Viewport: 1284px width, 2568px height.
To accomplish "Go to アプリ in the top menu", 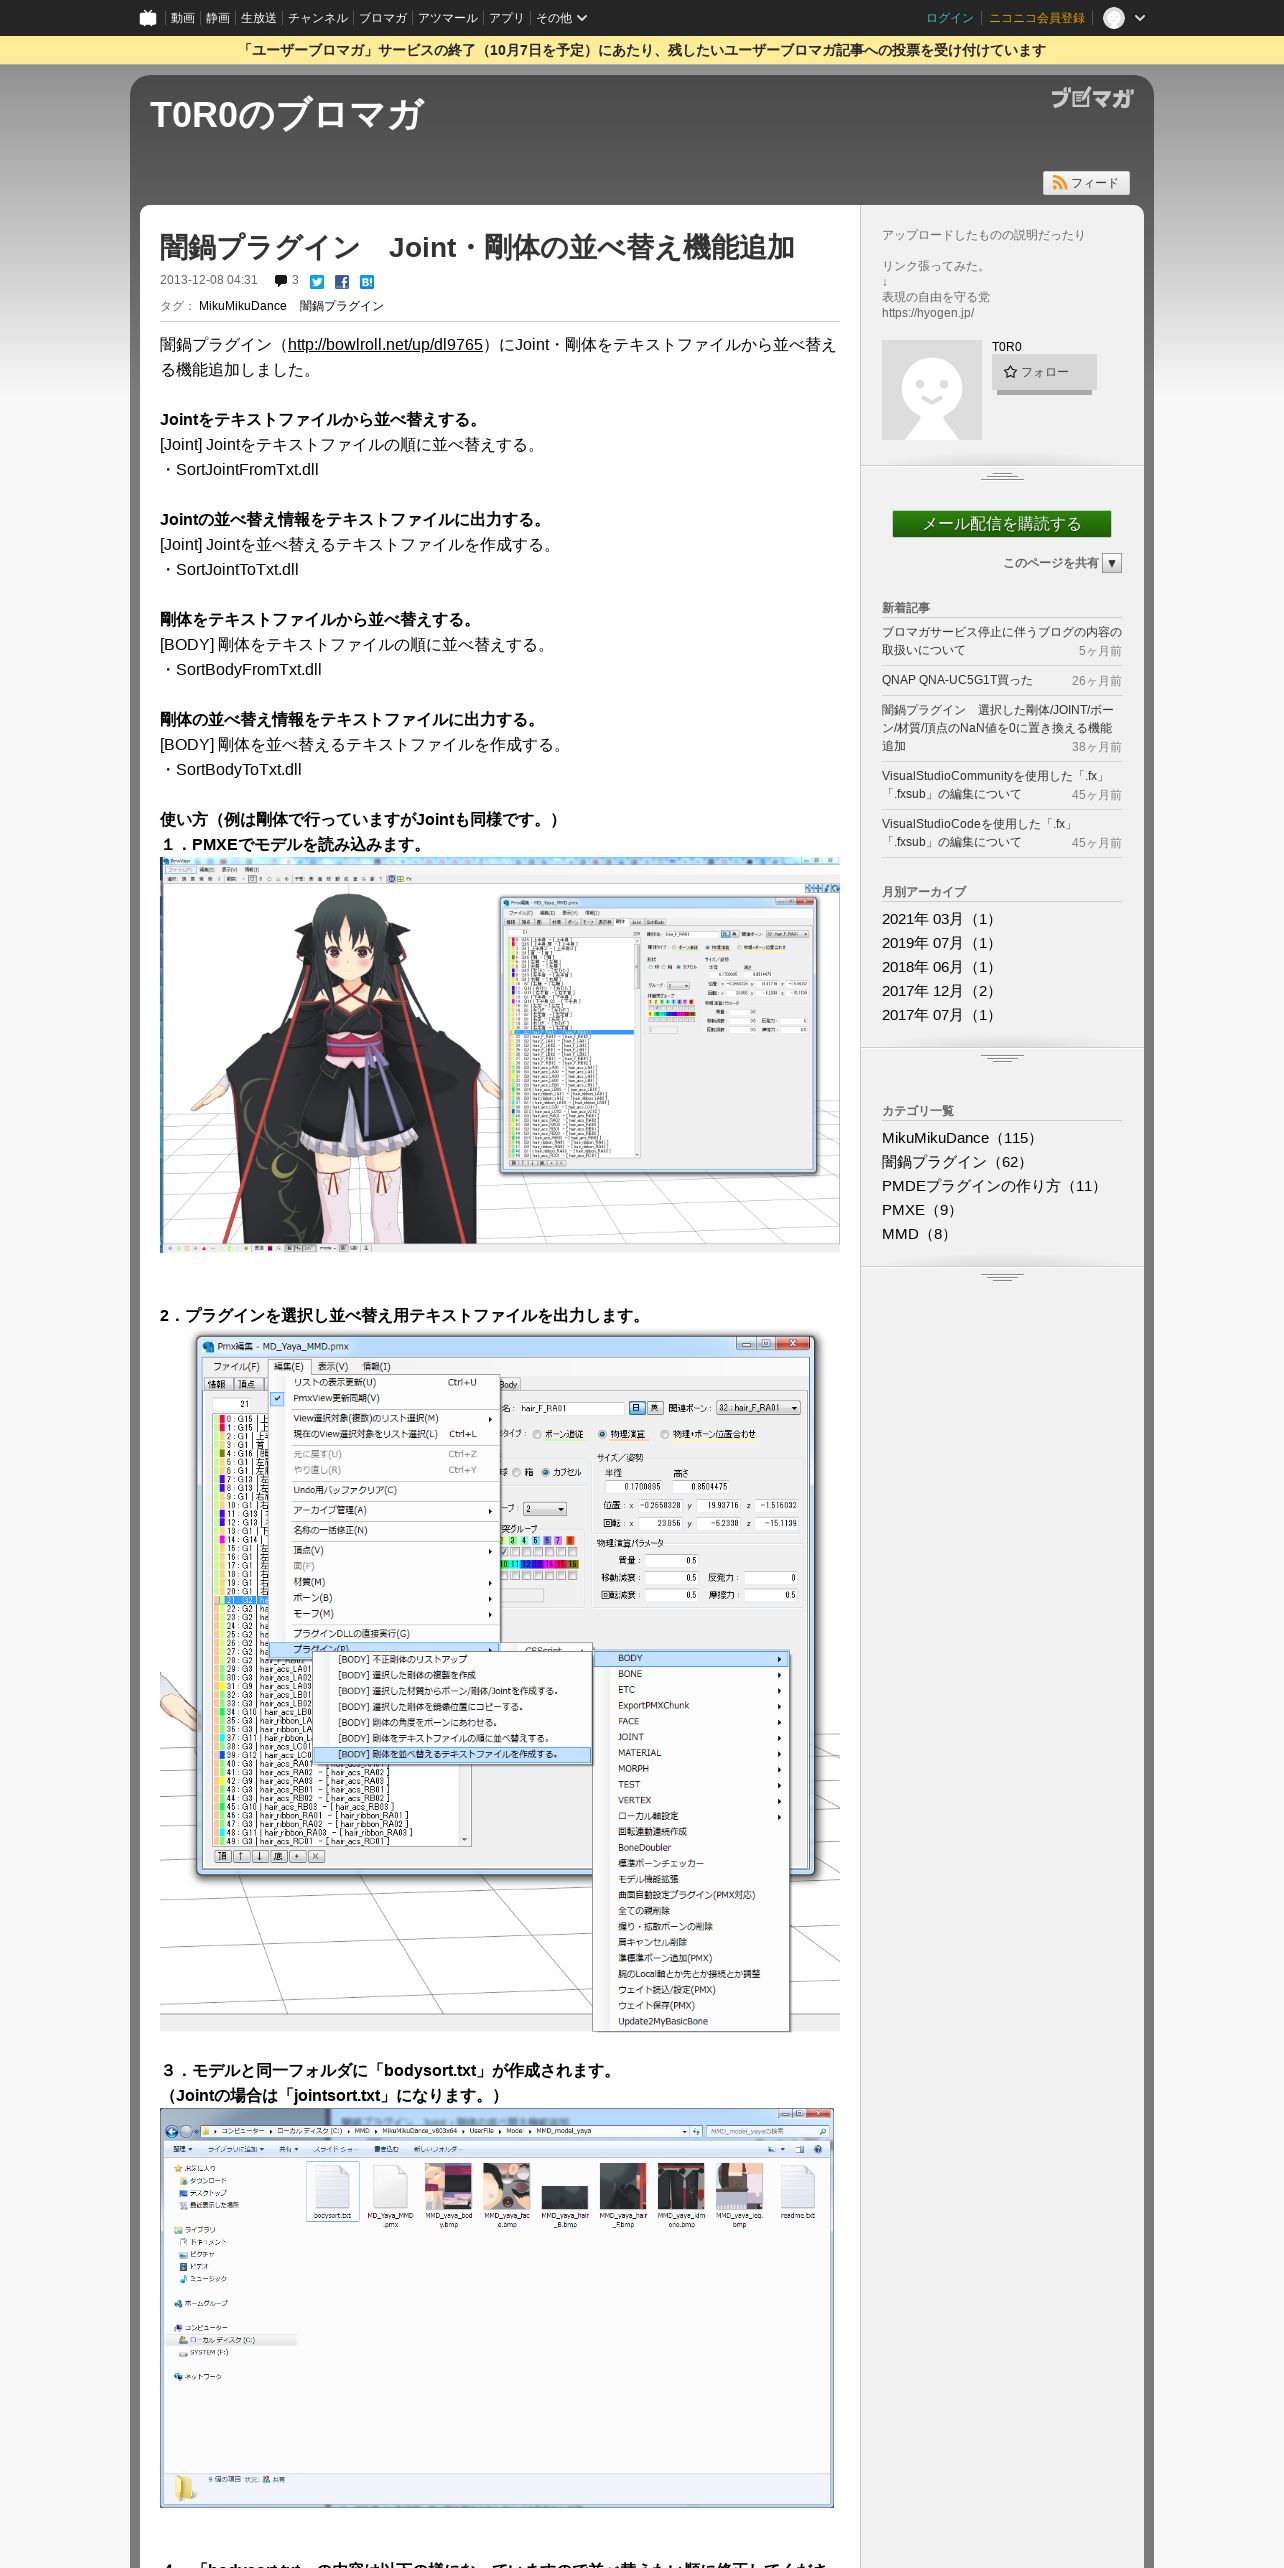I will point(506,18).
